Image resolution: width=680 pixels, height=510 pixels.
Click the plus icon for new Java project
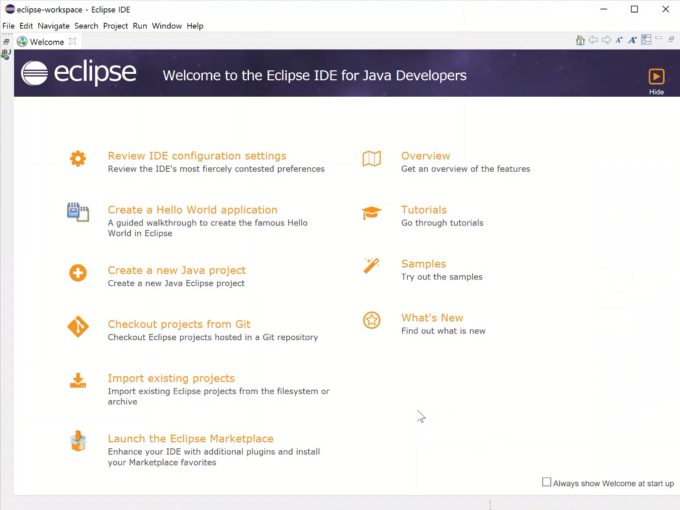point(78,273)
